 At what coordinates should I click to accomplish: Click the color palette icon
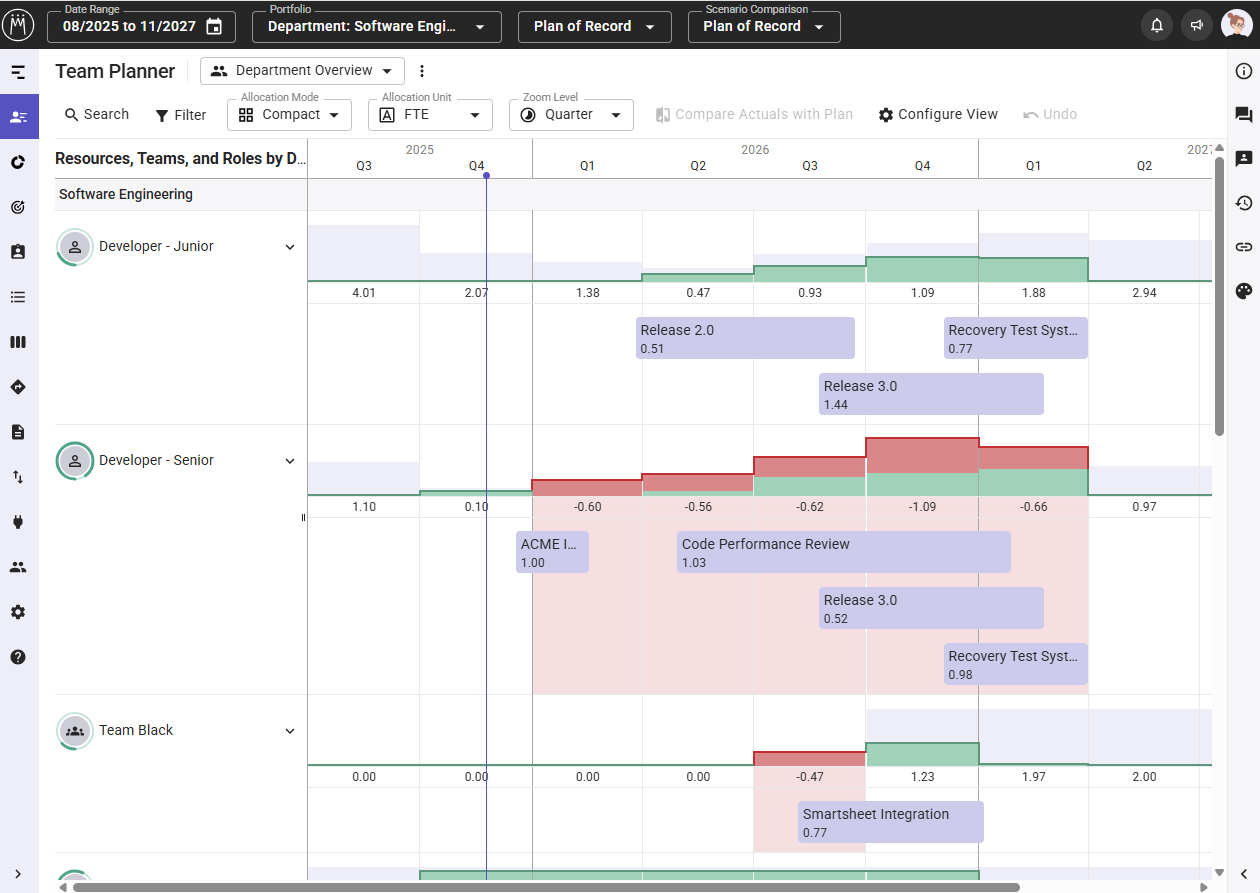pyautogui.click(x=1243, y=291)
